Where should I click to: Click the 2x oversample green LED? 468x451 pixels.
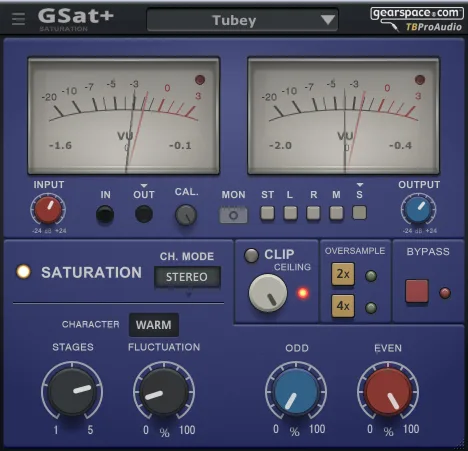coord(371,276)
